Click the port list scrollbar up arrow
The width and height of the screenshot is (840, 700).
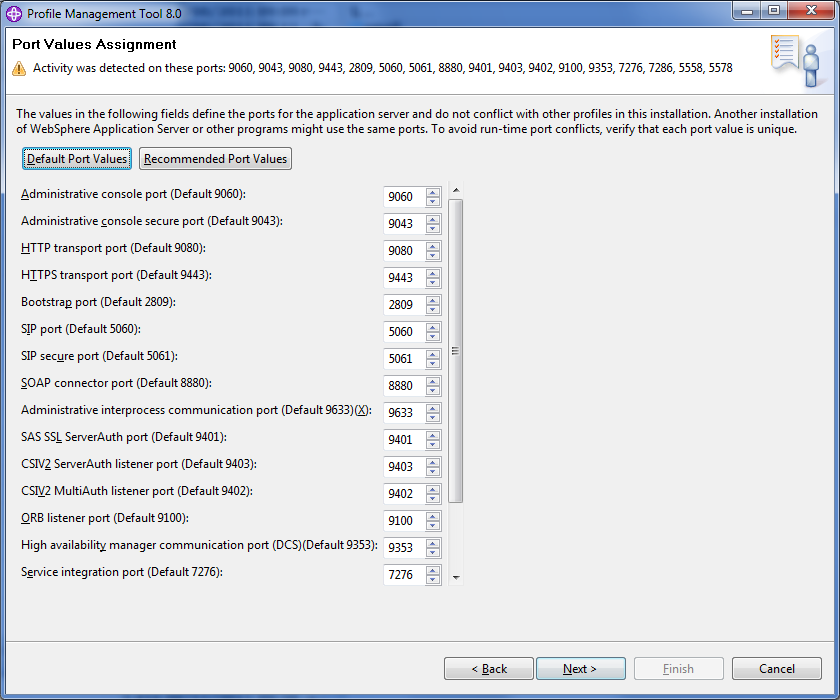[456, 190]
